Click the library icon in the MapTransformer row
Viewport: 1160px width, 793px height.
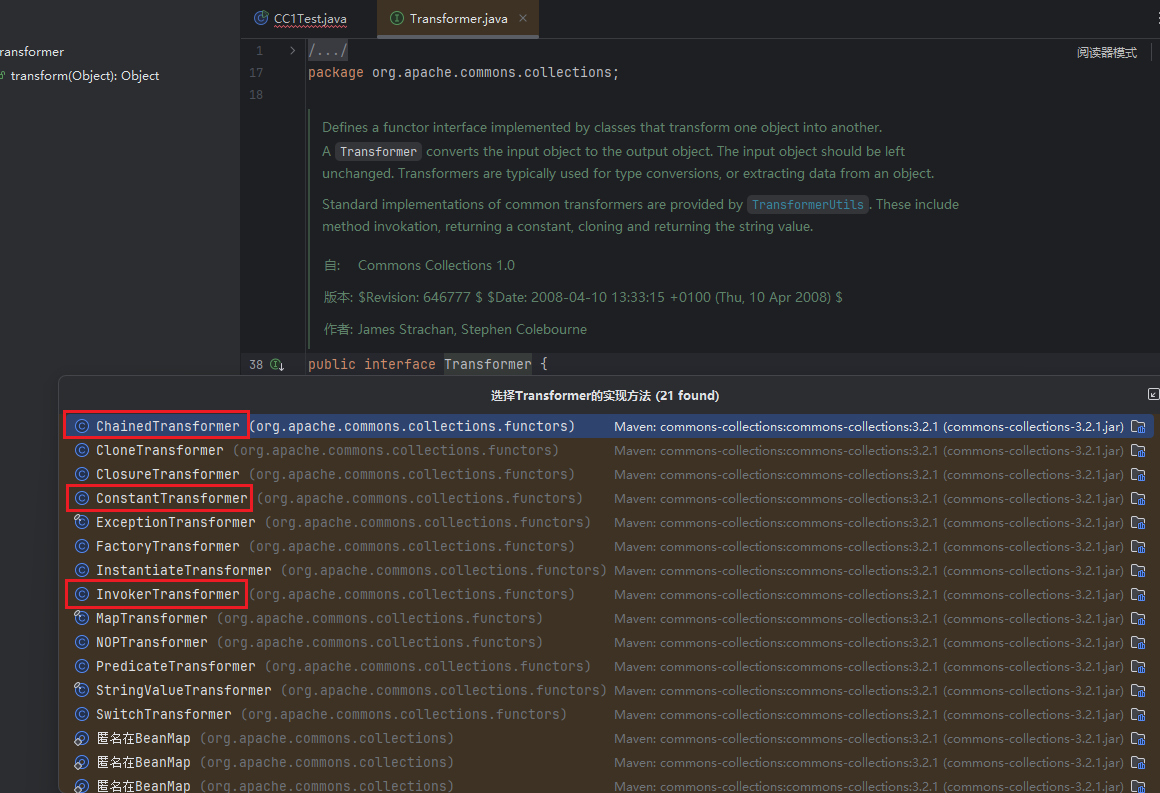coord(1137,618)
